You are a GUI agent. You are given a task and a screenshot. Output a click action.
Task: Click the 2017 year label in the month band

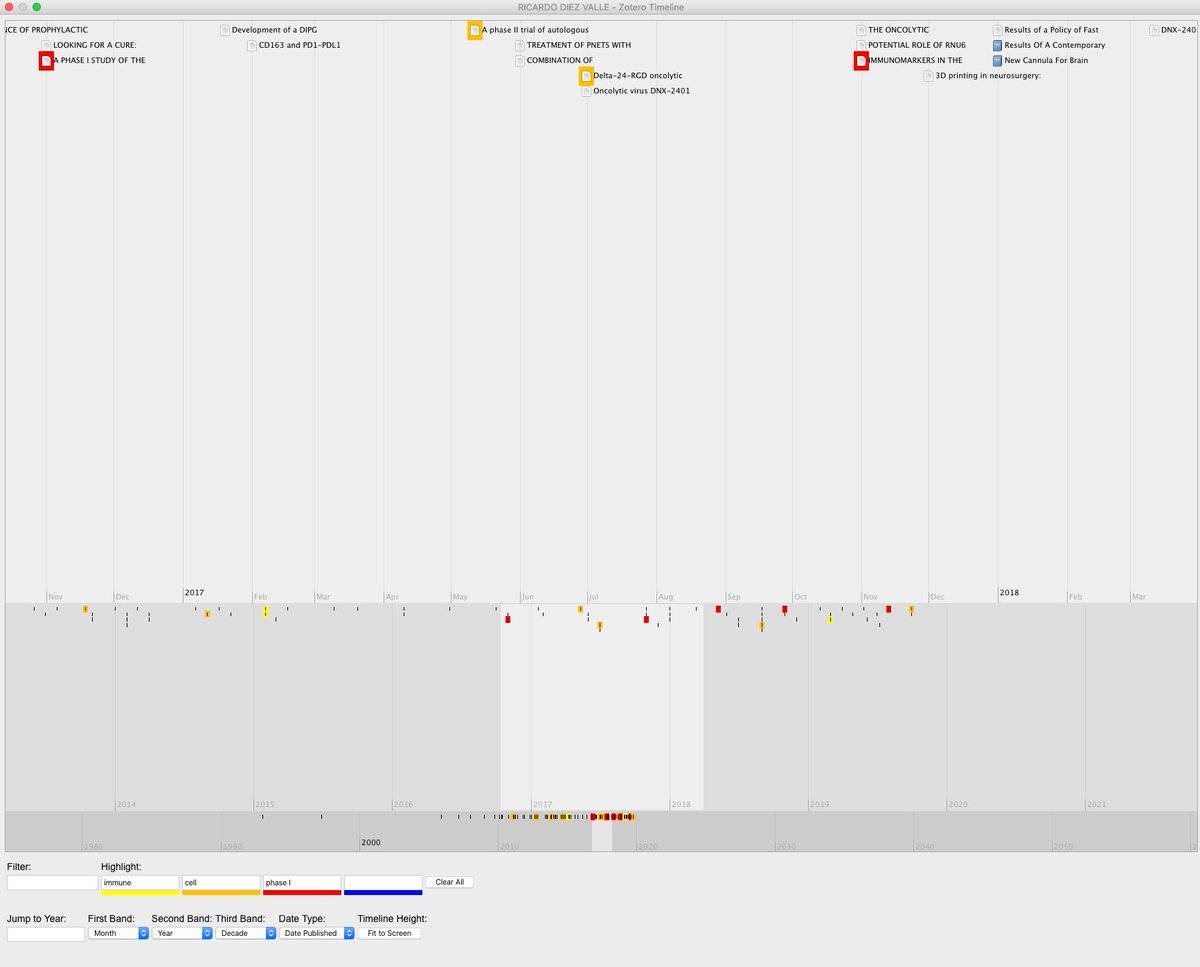[194, 593]
